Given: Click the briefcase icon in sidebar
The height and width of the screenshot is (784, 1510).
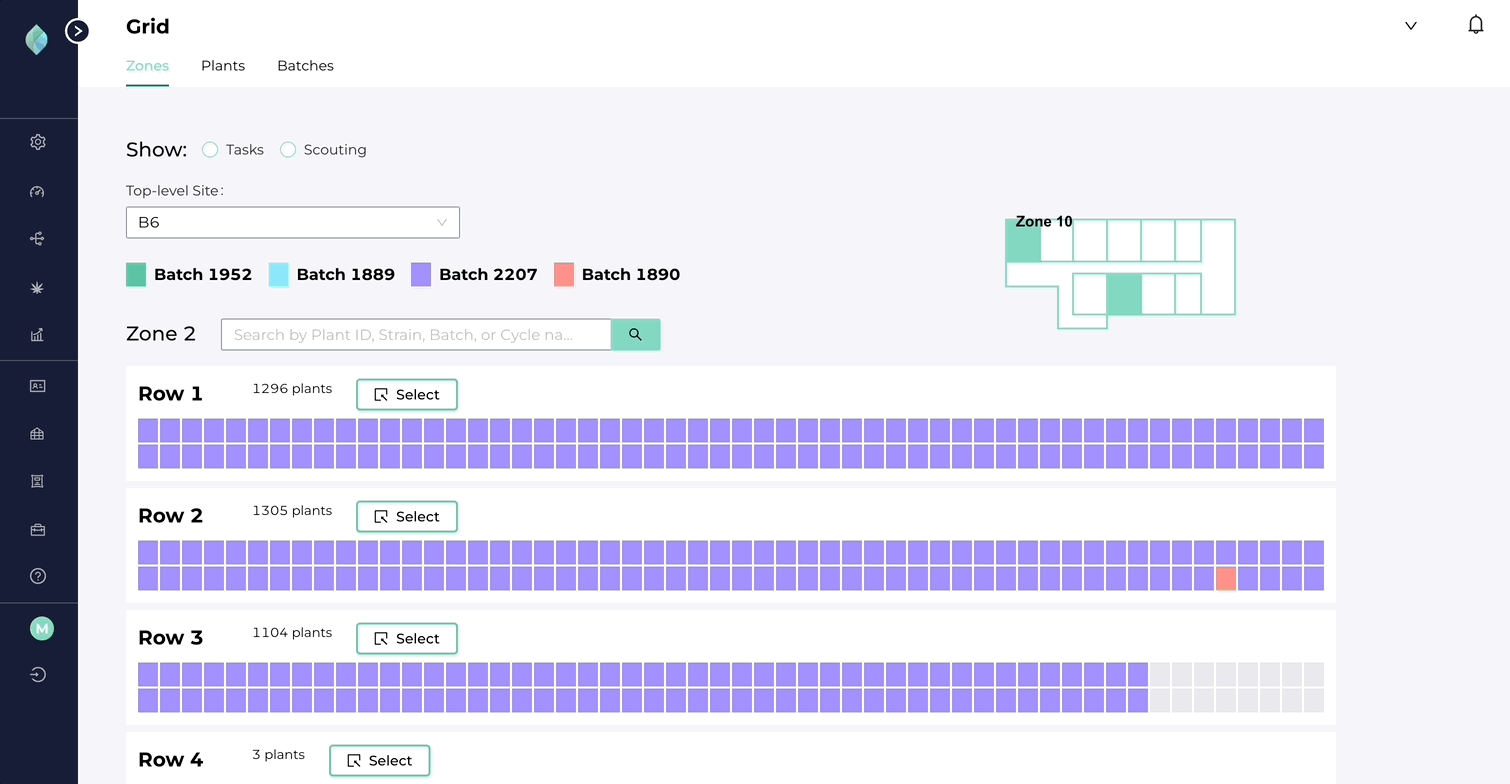Looking at the screenshot, I should [x=38, y=530].
